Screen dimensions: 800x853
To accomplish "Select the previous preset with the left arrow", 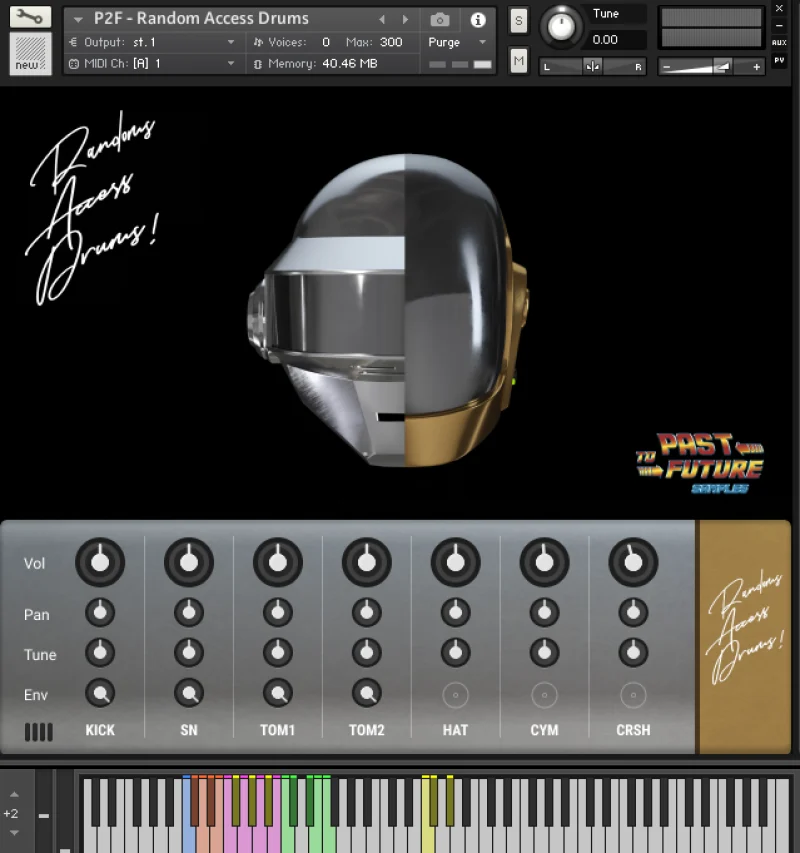I will 383,18.
